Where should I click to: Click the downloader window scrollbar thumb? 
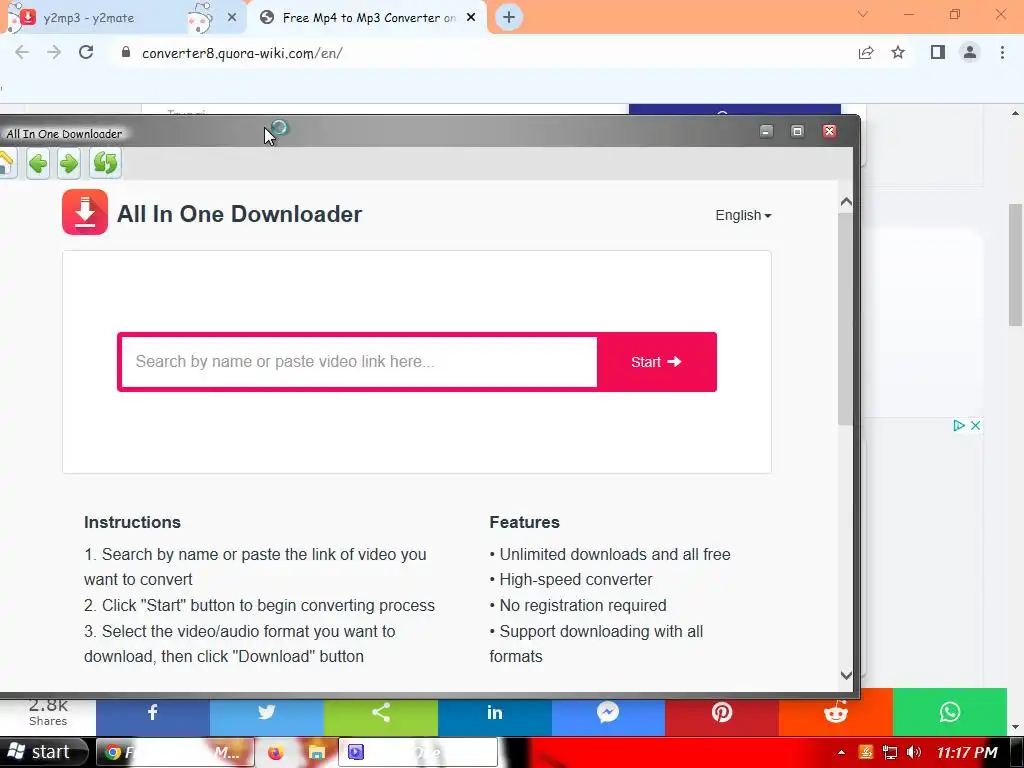(846, 319)
